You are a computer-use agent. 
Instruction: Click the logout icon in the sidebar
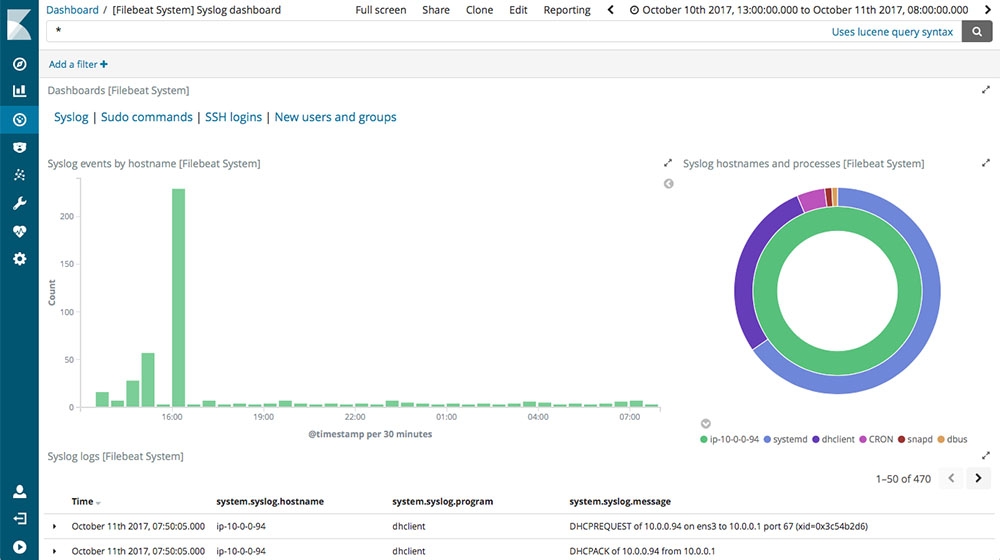(x=20, y=519)
